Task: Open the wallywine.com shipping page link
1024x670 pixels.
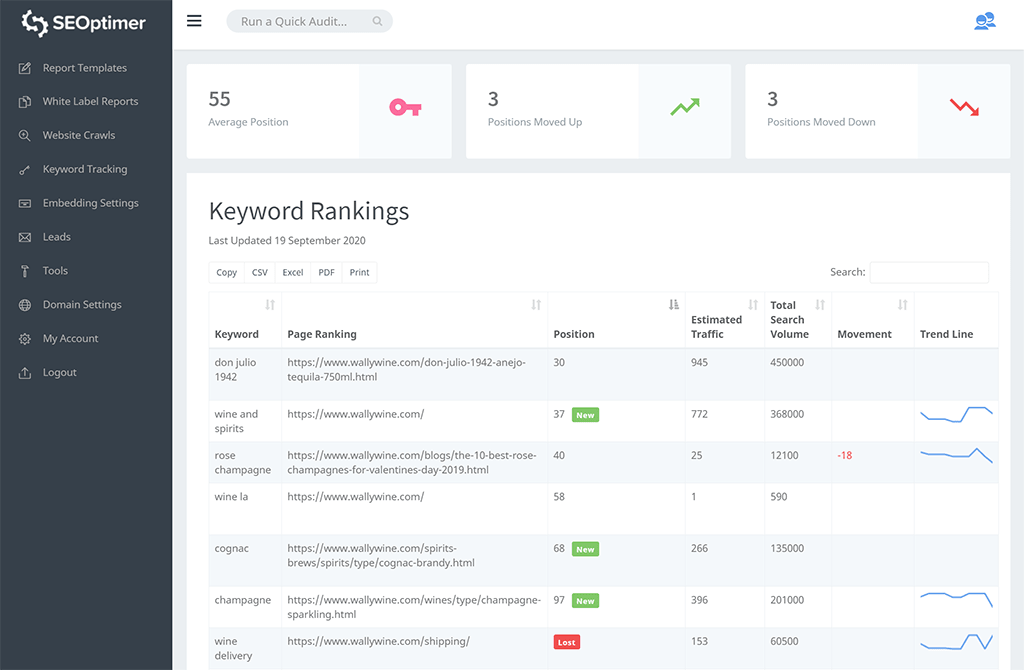Action: point(378,641)
